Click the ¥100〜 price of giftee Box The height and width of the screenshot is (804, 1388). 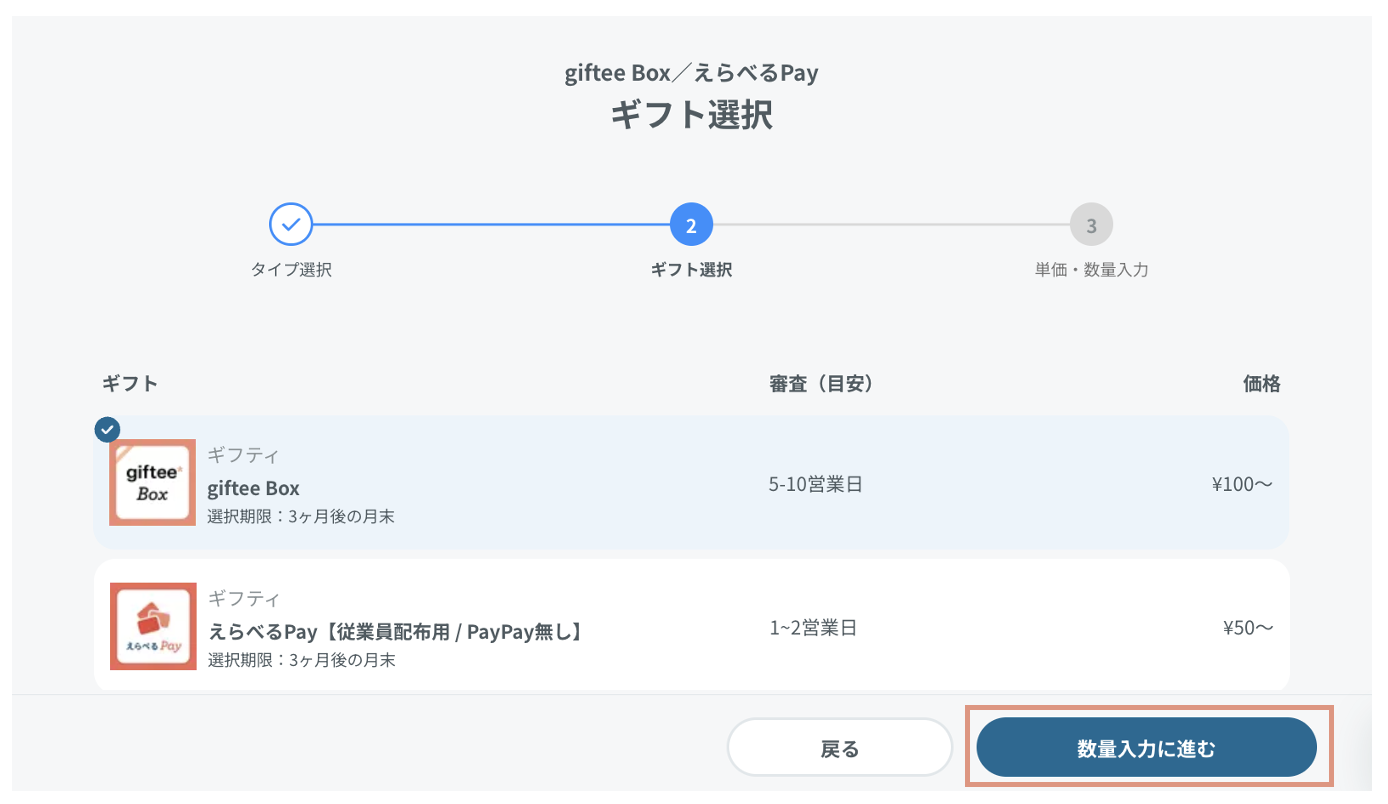tap(1242, 485)
